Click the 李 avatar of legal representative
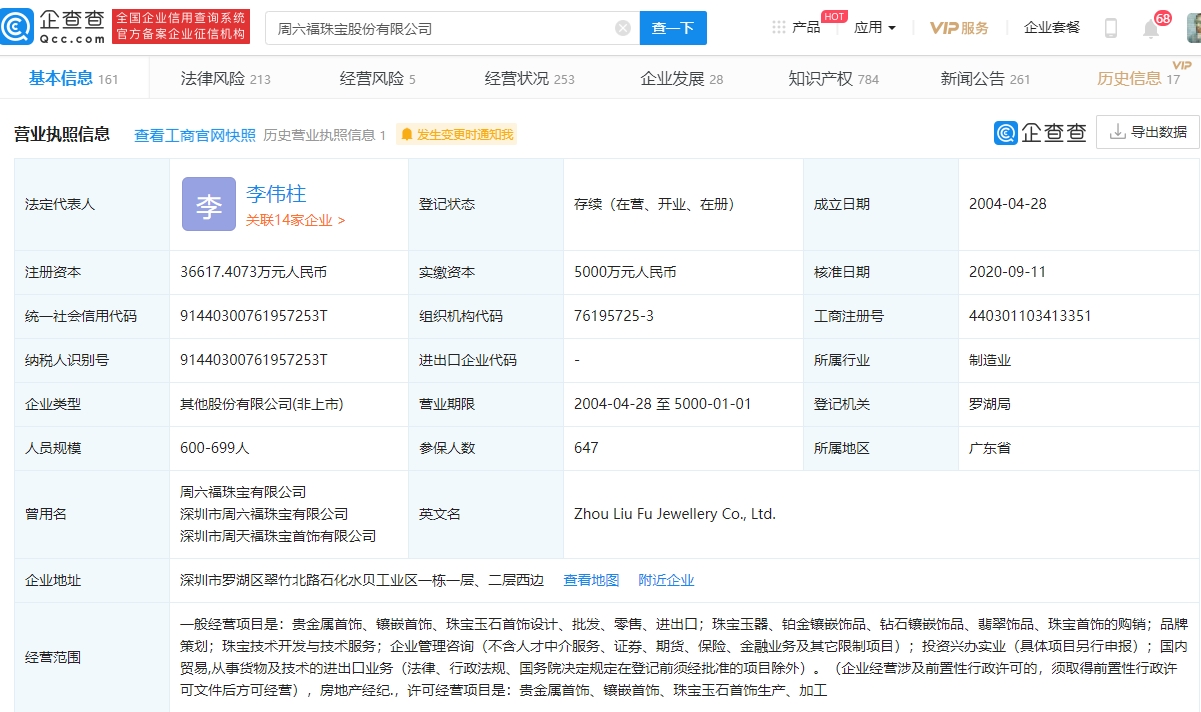1201x712 pixels. (x=208, y=204)
